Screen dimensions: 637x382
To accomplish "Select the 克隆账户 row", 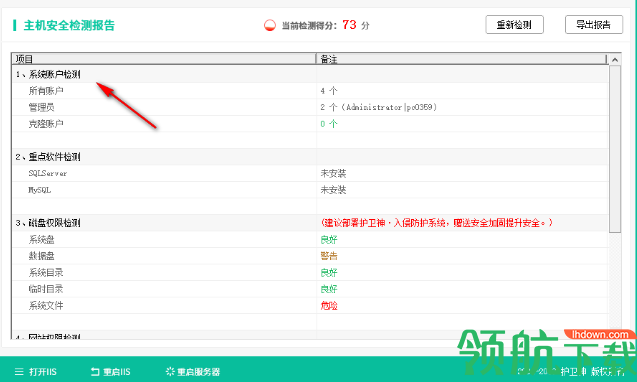I will click(x=310, y=124).
